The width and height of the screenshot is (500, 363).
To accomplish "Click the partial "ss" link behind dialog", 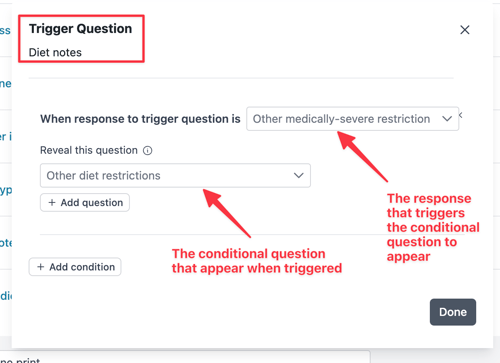I will pos(5,31).
